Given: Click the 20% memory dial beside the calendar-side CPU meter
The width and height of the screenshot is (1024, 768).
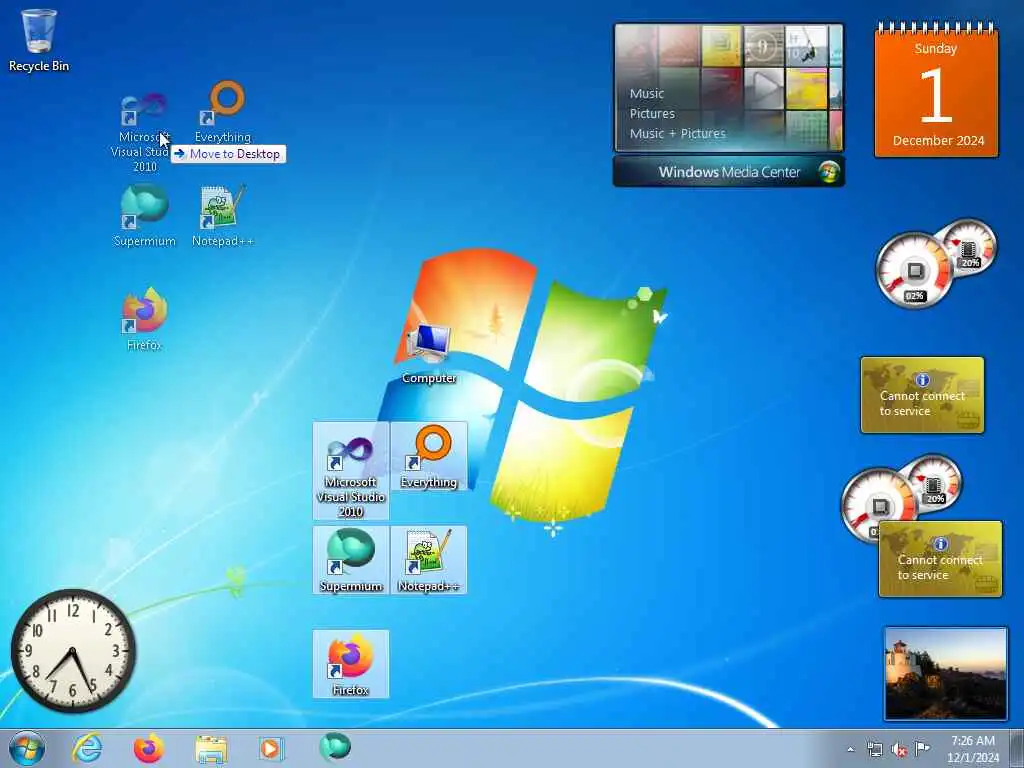Looking at the screenshot, I should [x=969, y=249].
